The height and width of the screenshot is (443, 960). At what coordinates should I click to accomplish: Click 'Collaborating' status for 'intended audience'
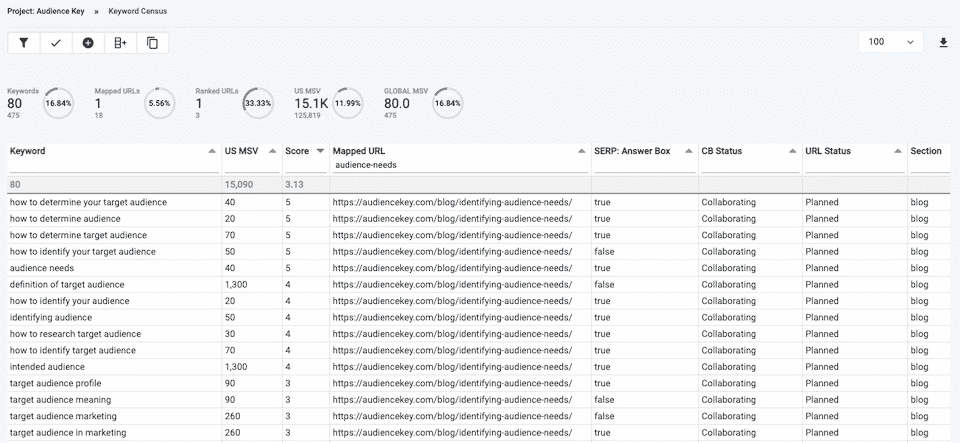[729, 368]
